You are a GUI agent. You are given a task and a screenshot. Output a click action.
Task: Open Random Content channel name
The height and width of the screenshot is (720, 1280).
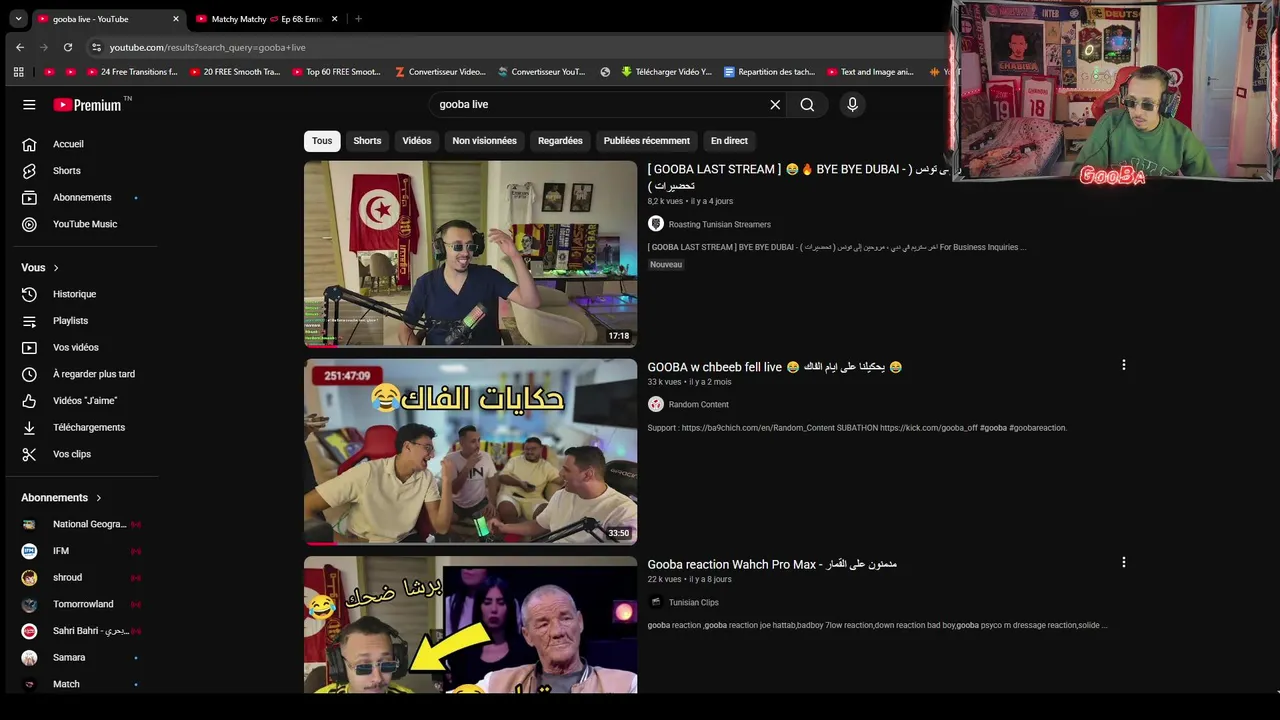(x=698, y=405)
